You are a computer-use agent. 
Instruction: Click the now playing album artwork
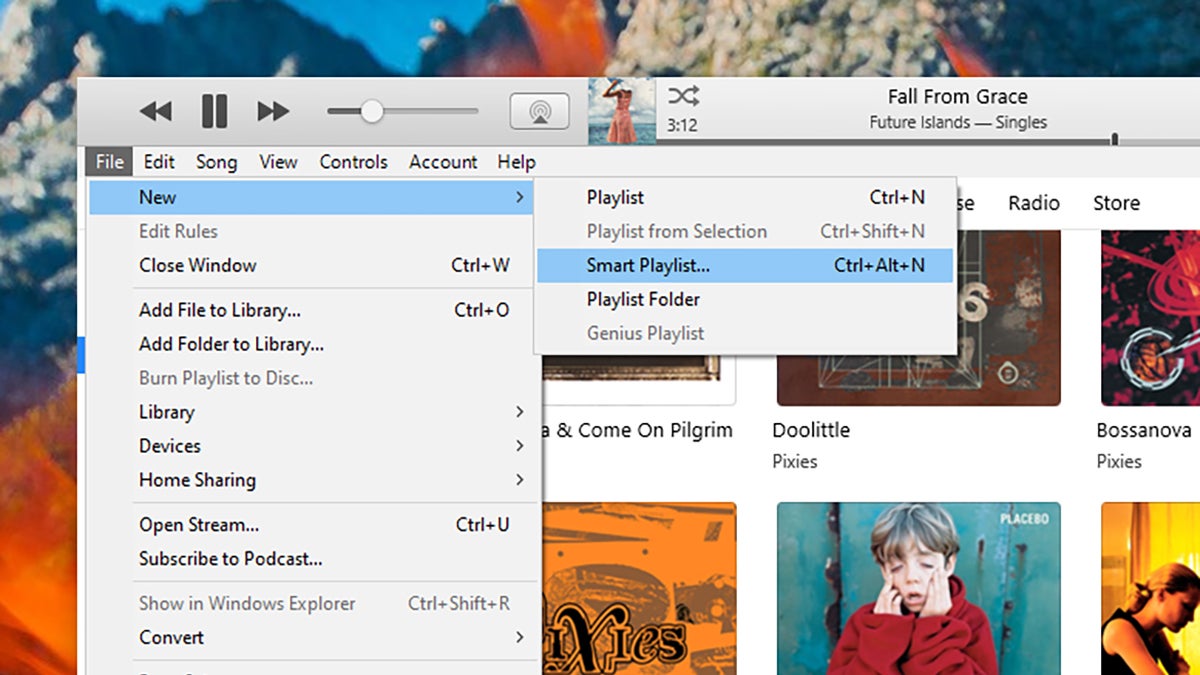tap(621, 111)
